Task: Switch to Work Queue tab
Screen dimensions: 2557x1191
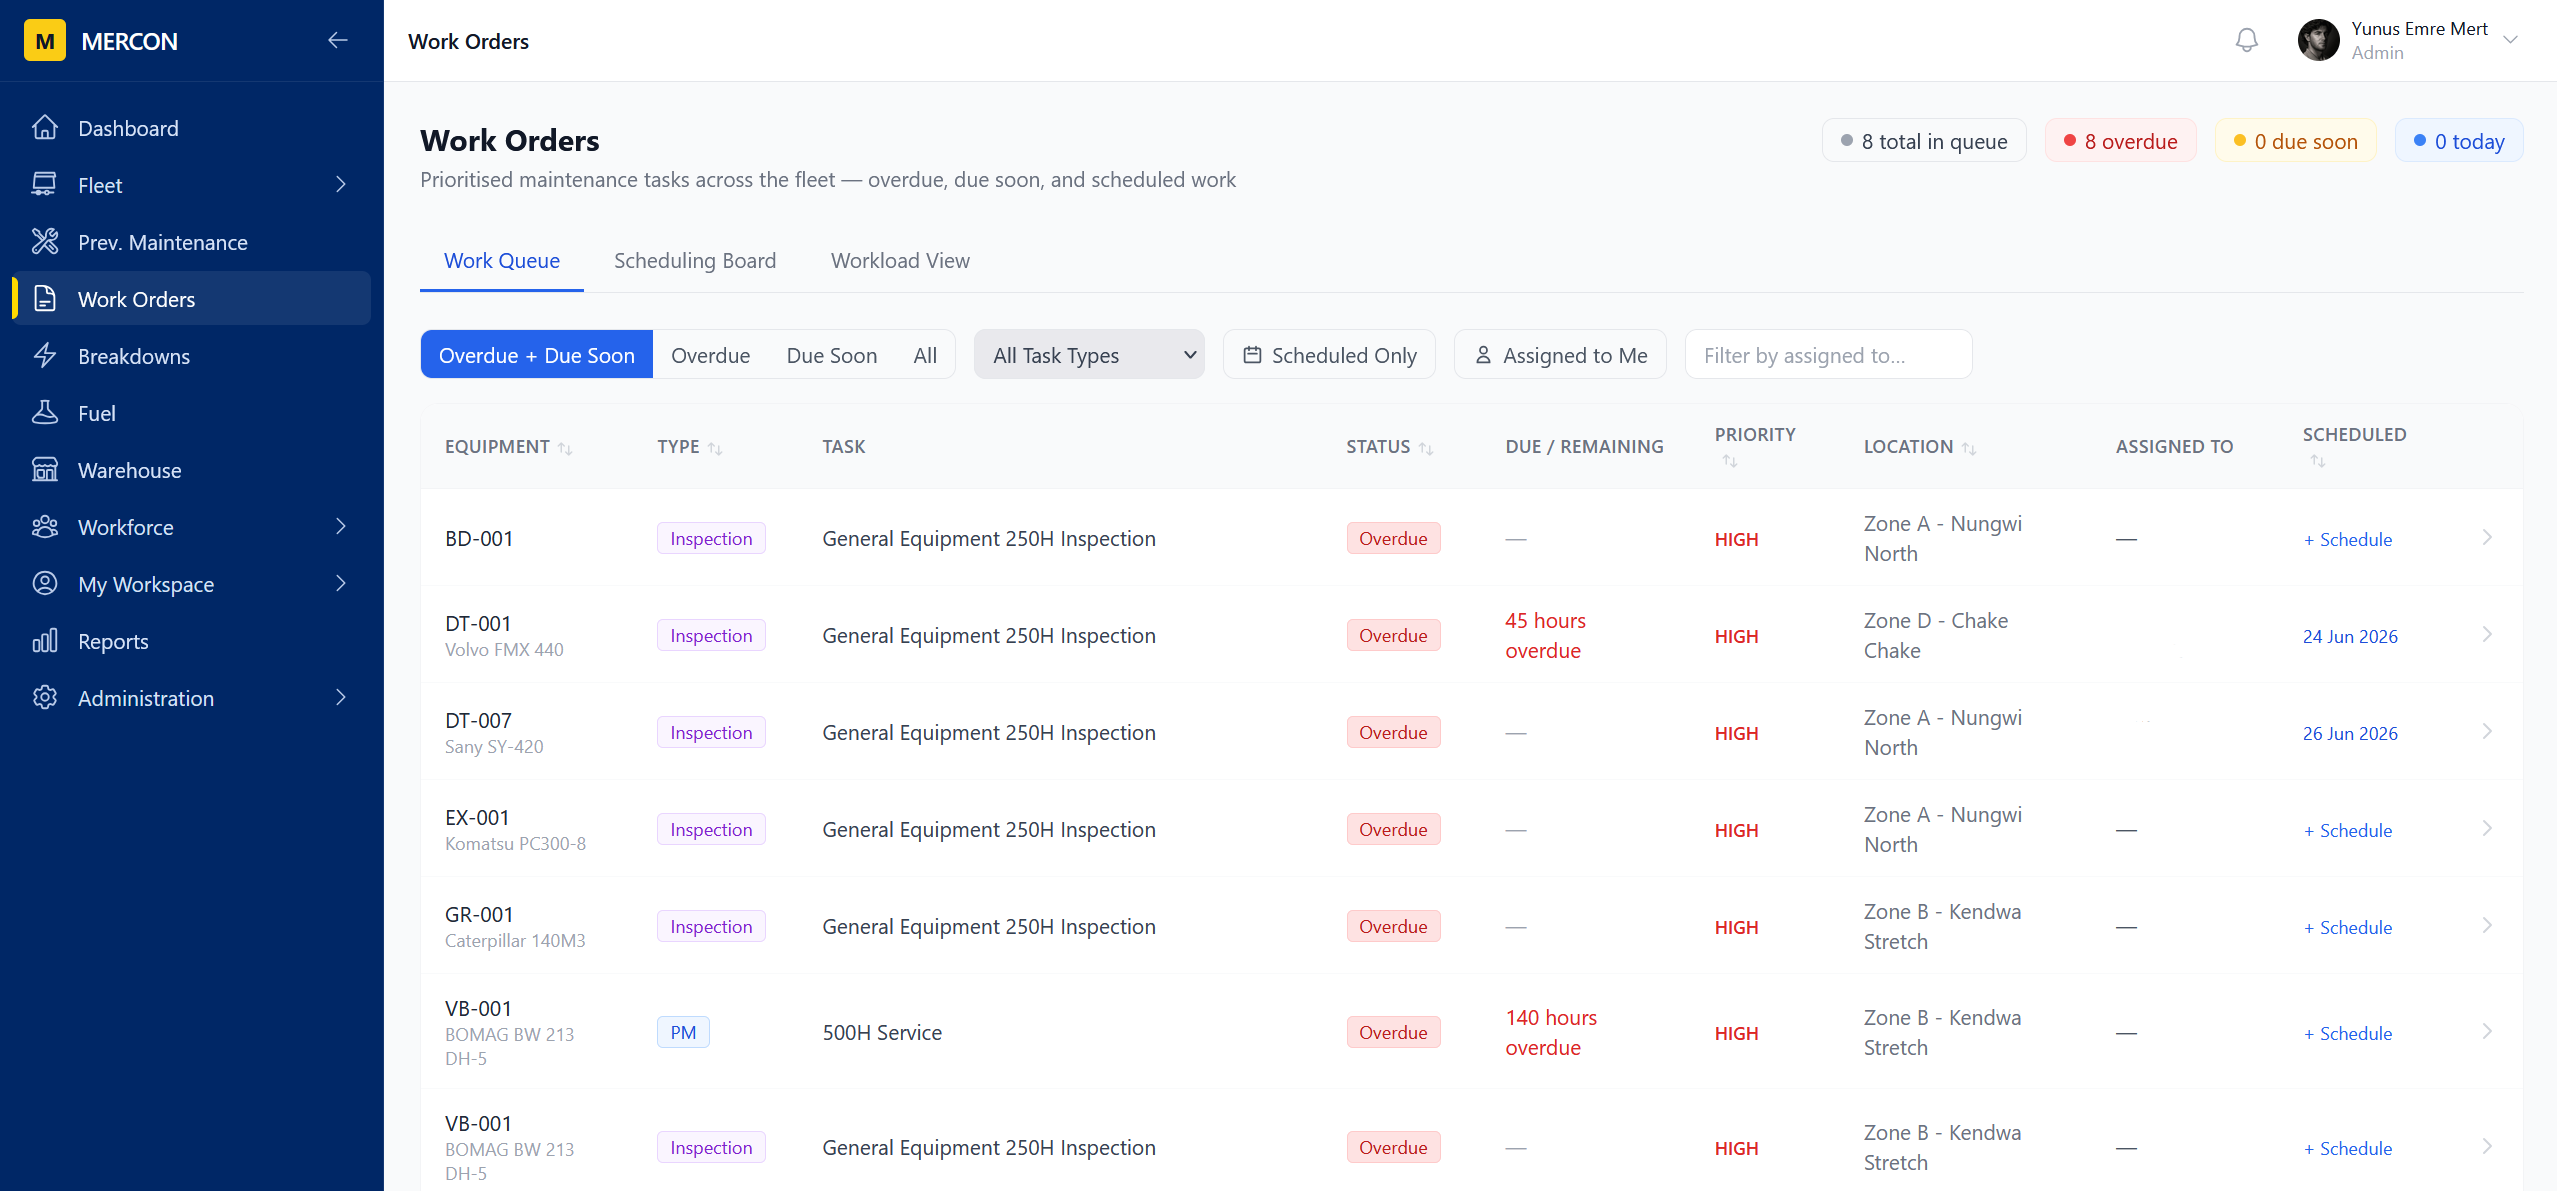Action: (x=502, y=261)
